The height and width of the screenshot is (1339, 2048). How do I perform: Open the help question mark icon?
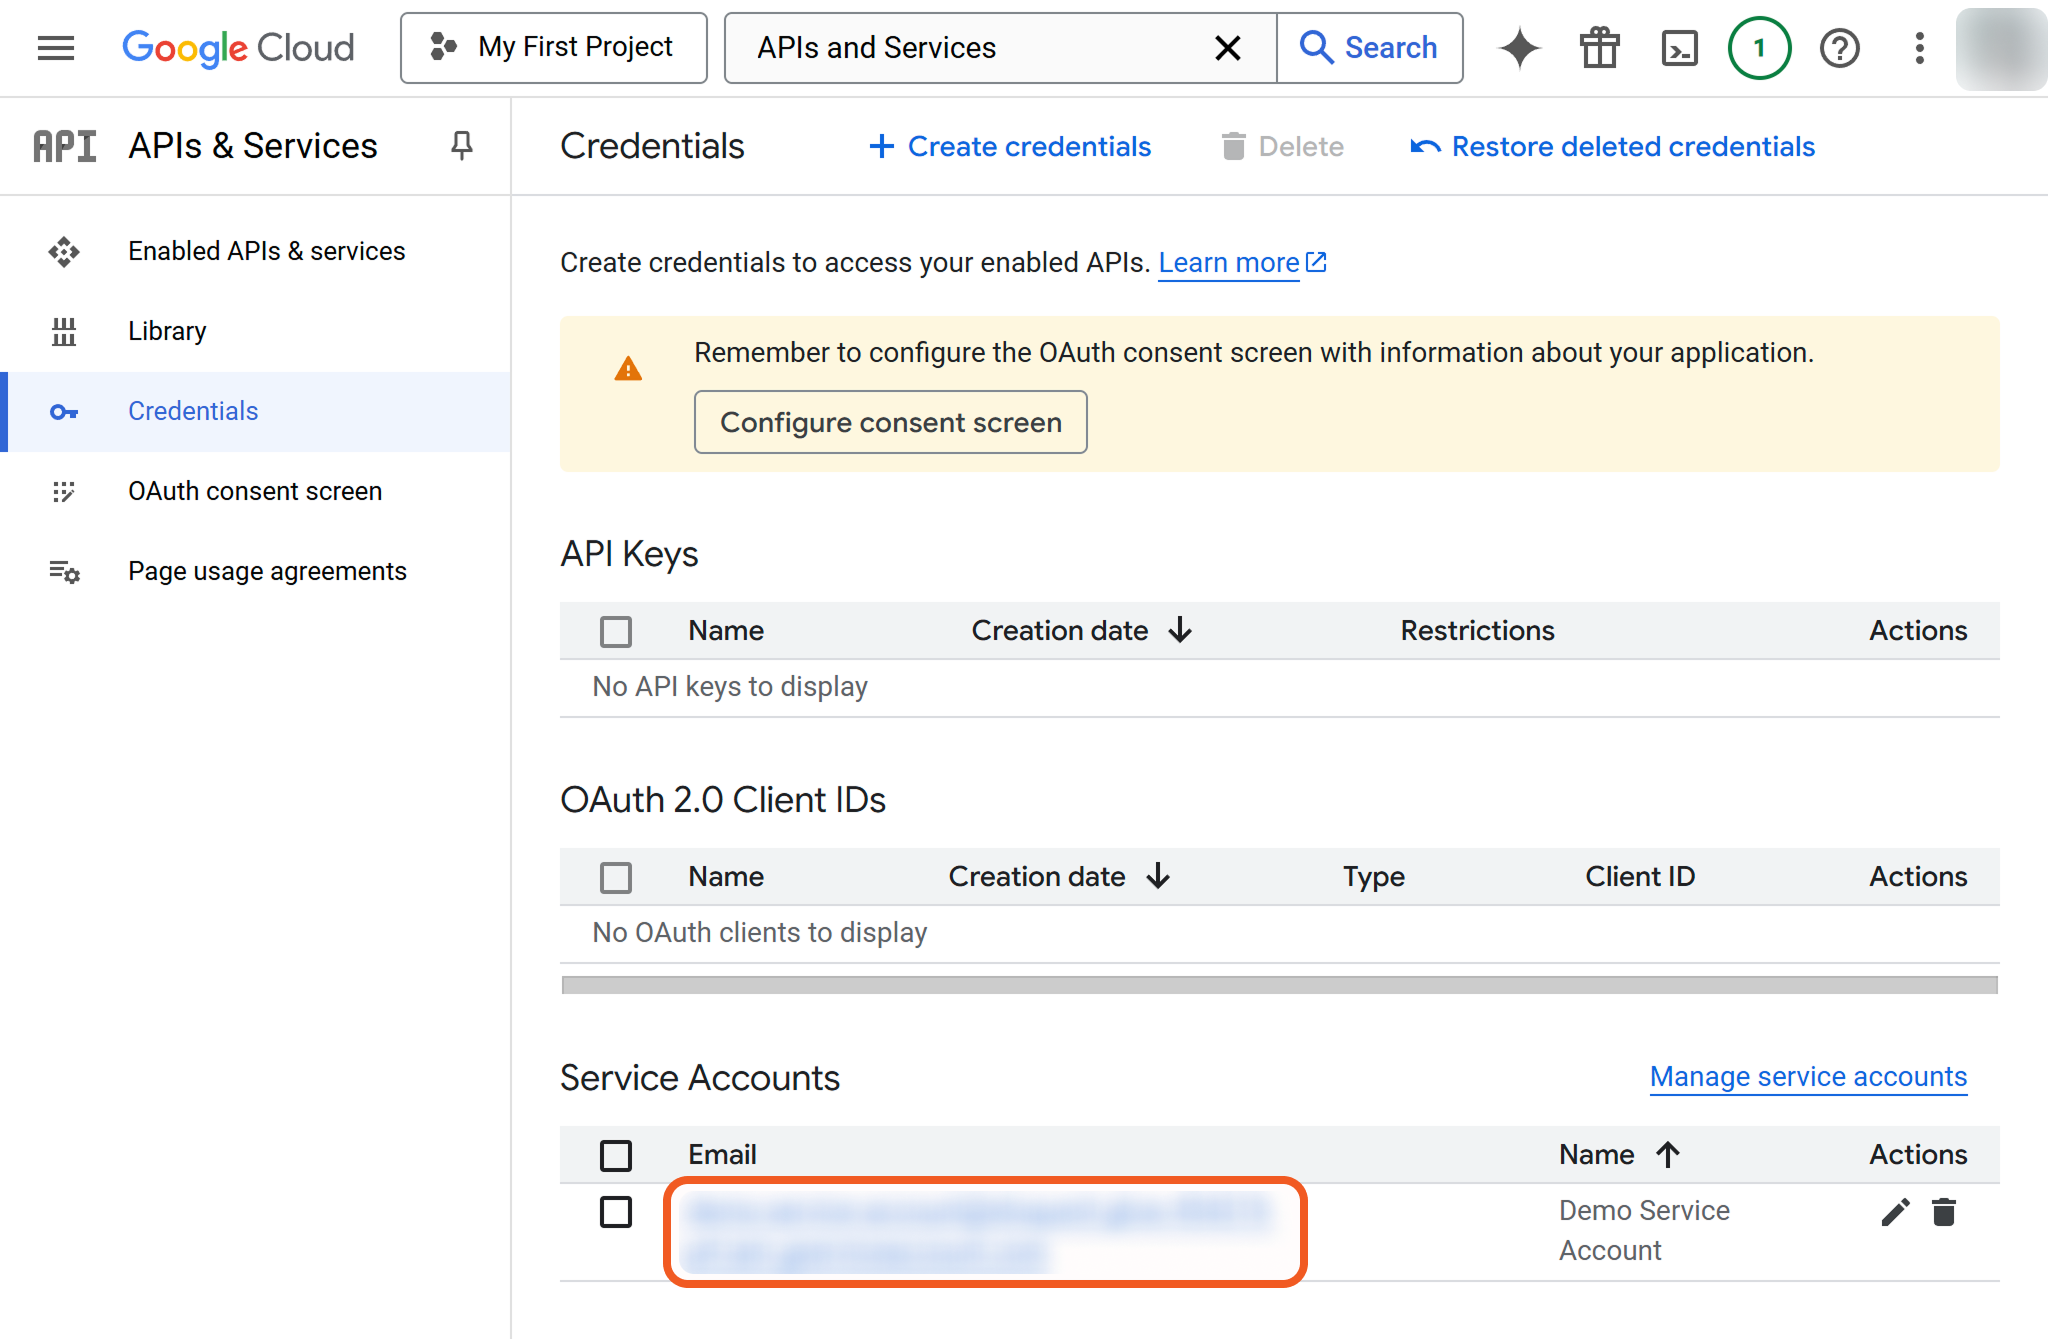click(x=1839, y=47)
